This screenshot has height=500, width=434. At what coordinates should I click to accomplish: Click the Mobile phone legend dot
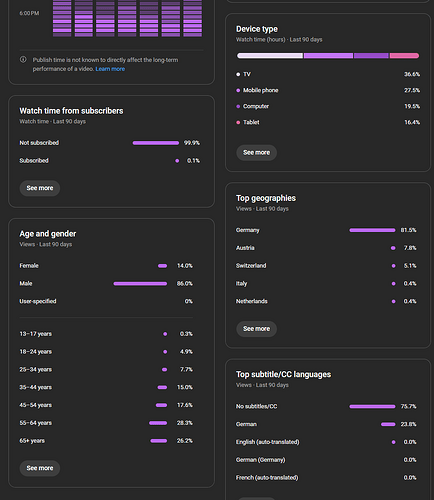238,90
